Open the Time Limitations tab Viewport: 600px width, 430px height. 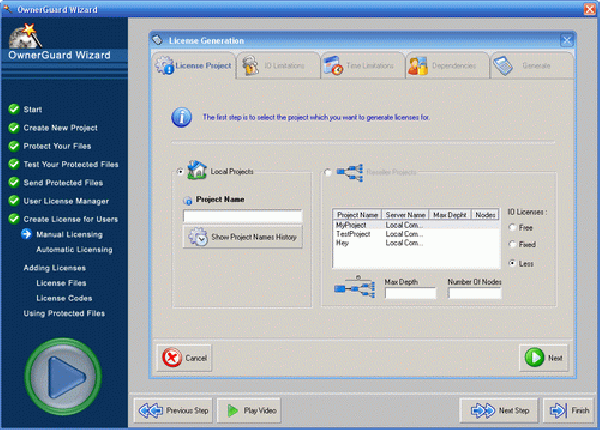coord(362,67)
